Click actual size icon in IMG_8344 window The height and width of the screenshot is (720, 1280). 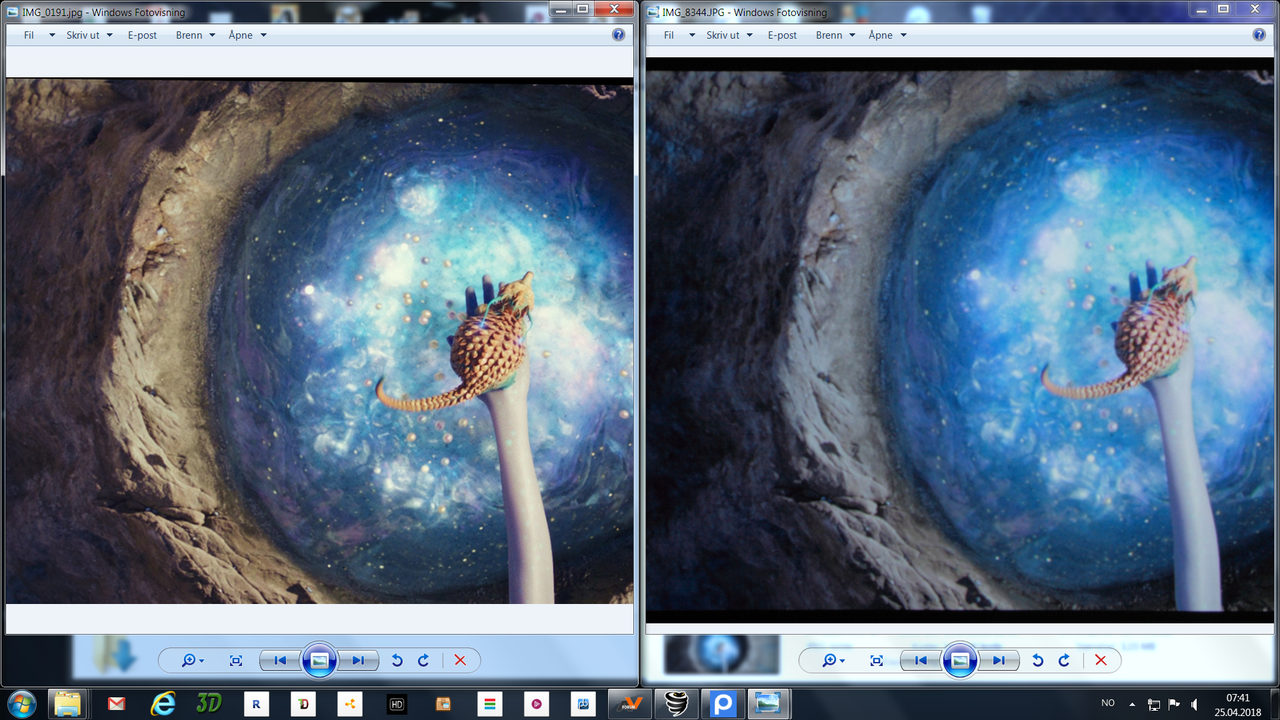(x=876, y=660)
